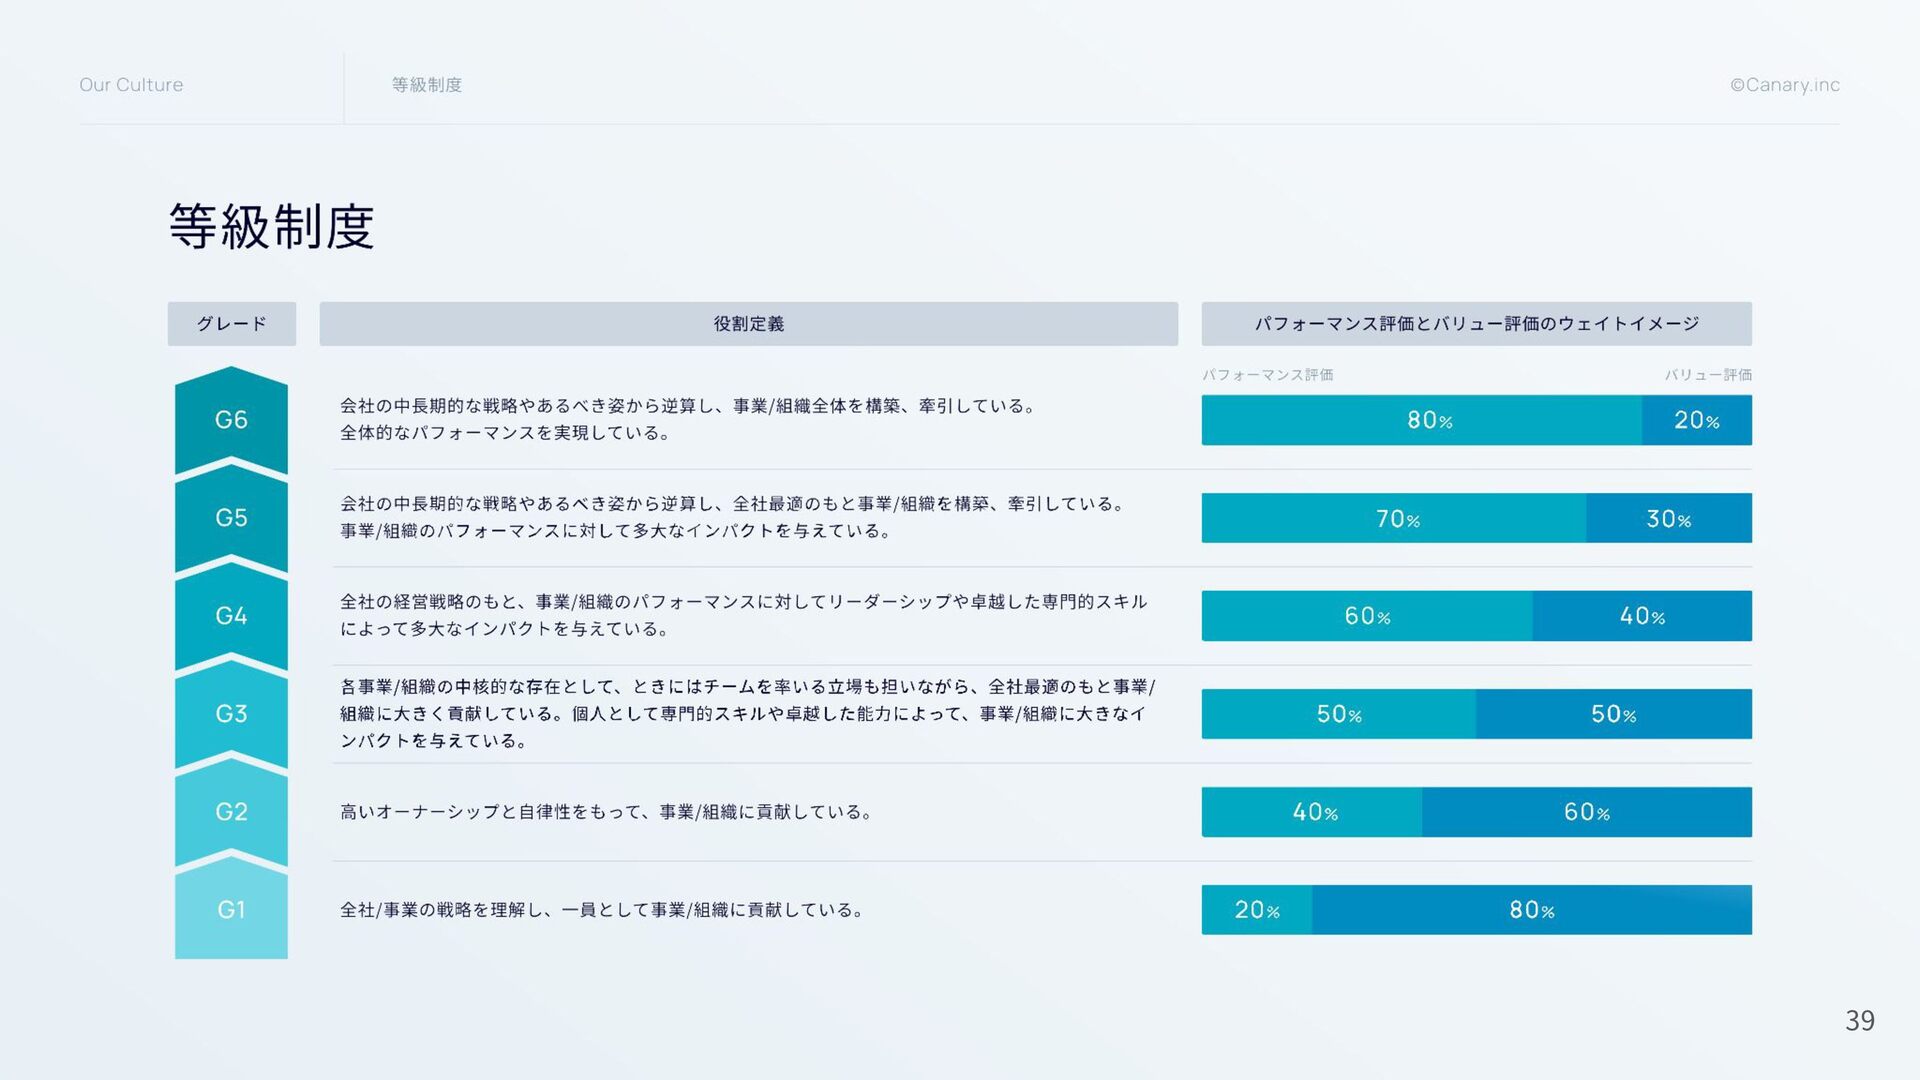
Task: Click the グレード column header
Action: [x=231, y=324]
